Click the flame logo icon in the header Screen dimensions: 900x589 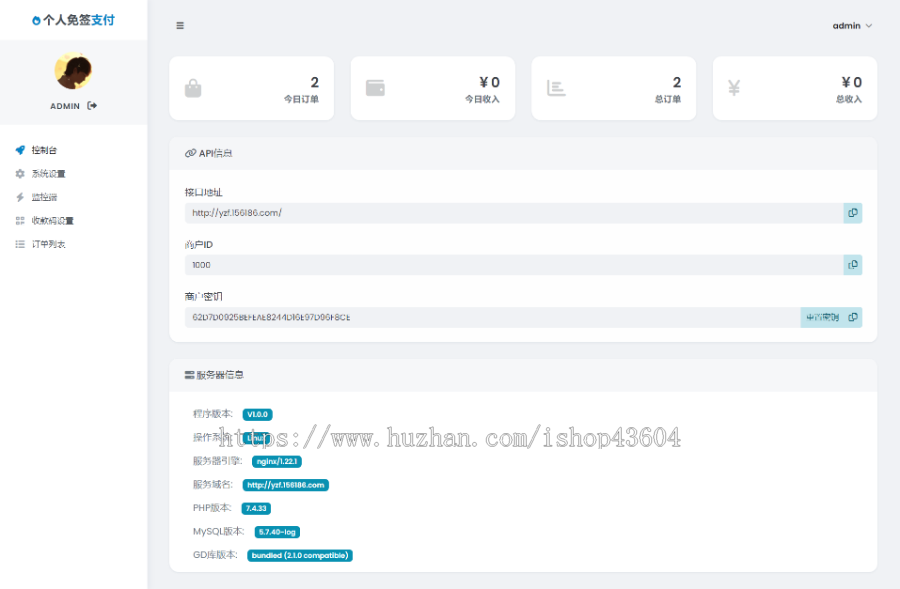click(37, 20)
